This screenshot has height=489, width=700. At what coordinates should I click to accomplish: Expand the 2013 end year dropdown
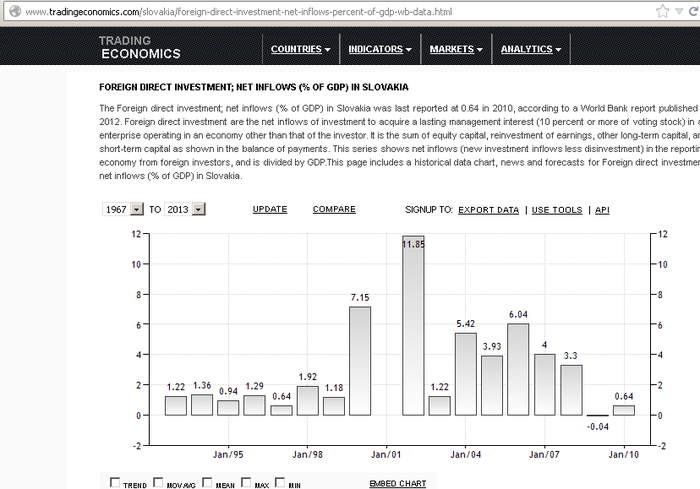coord(199,209)
